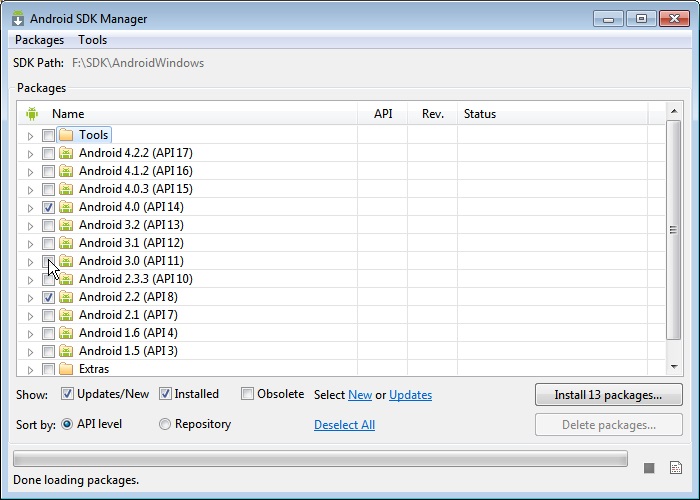Click the Deselect All link
Screen dimensions: 700x500
[344, 425]
